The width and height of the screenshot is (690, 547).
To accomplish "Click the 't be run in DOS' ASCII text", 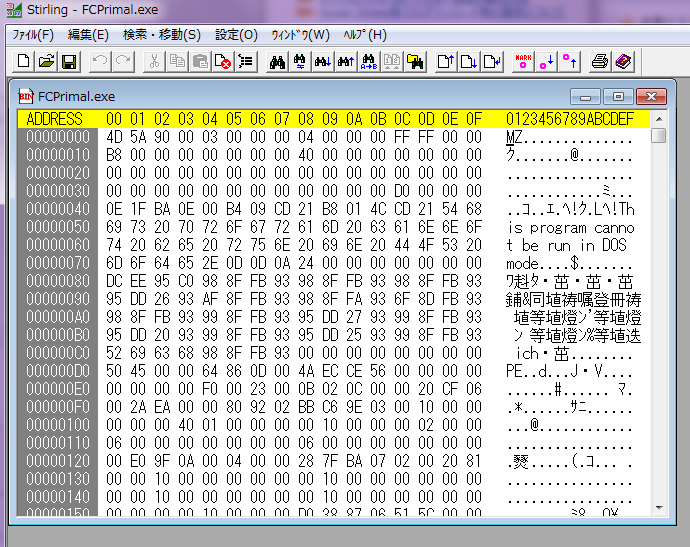I will coord(566,245).
